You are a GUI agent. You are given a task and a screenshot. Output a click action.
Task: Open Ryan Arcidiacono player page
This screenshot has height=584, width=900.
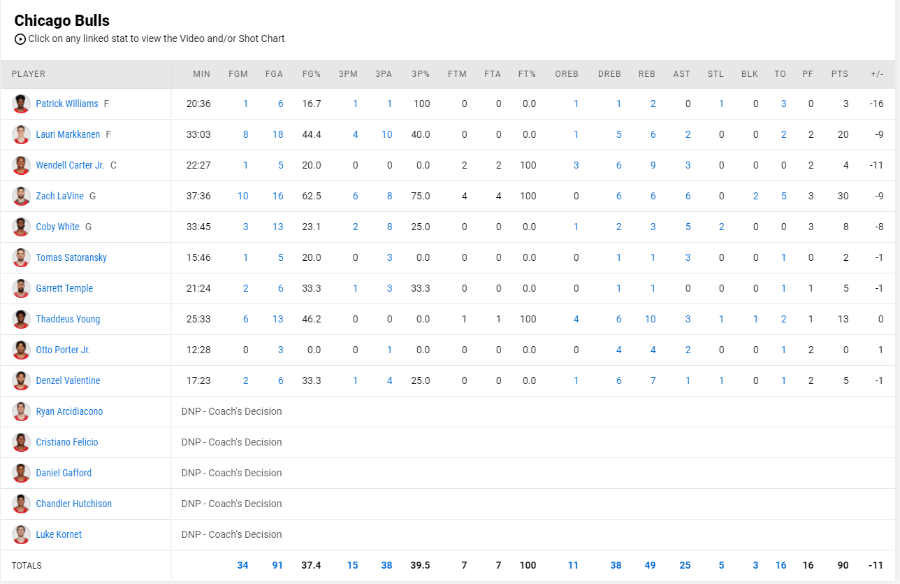pyautogui.click(x=69, y=411)
